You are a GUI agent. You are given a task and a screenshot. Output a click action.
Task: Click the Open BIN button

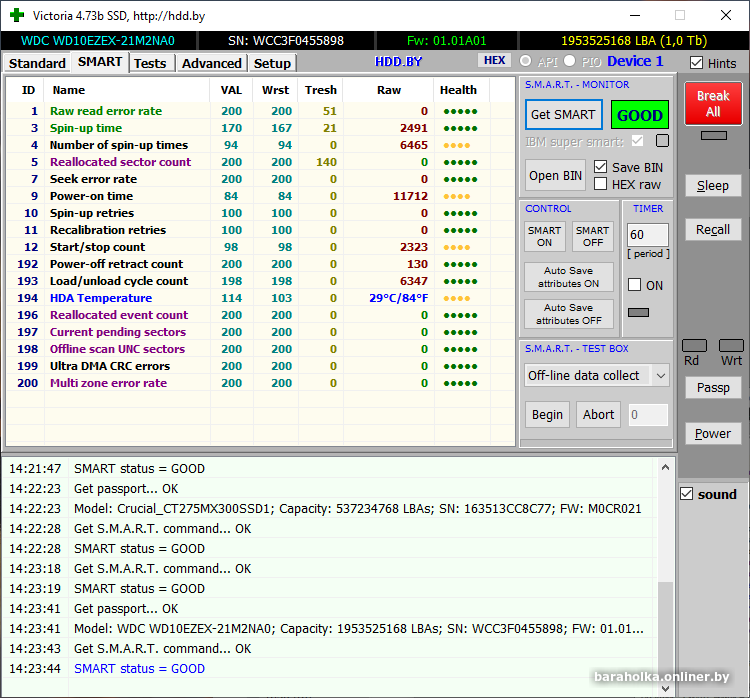(x=555, y=176)
